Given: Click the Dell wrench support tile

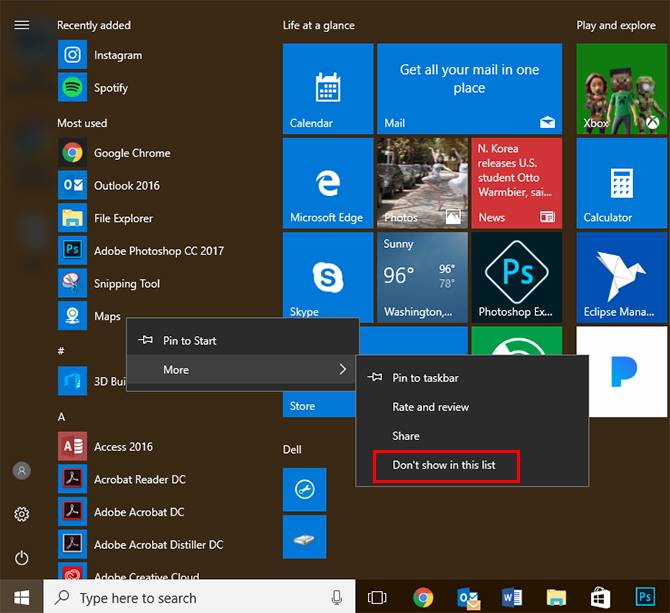Looking at the screenshot, I should coord(304,489).
